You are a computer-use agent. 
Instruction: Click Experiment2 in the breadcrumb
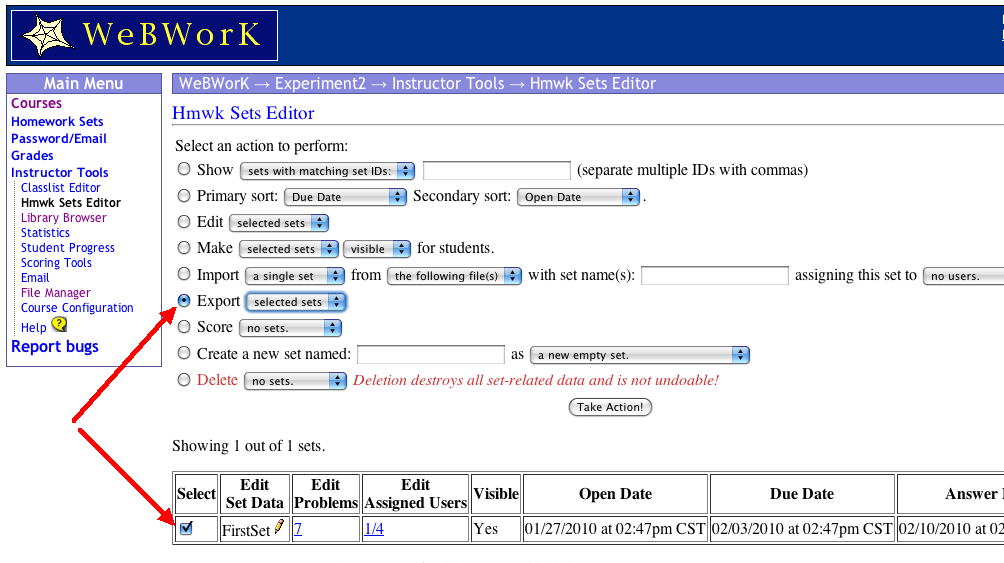320,83
